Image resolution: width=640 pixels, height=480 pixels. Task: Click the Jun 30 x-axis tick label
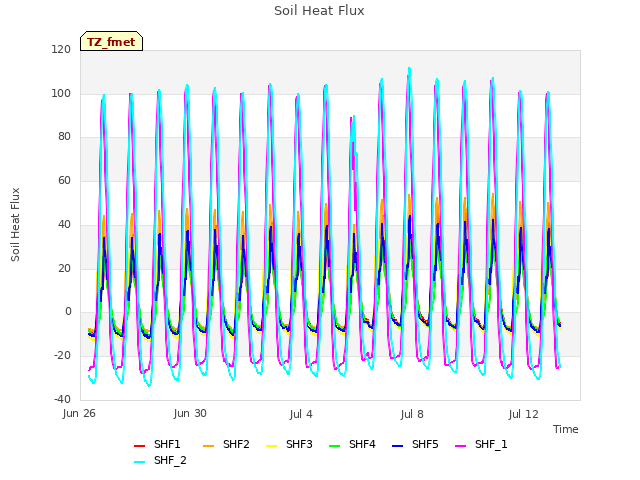pos(190,414)
